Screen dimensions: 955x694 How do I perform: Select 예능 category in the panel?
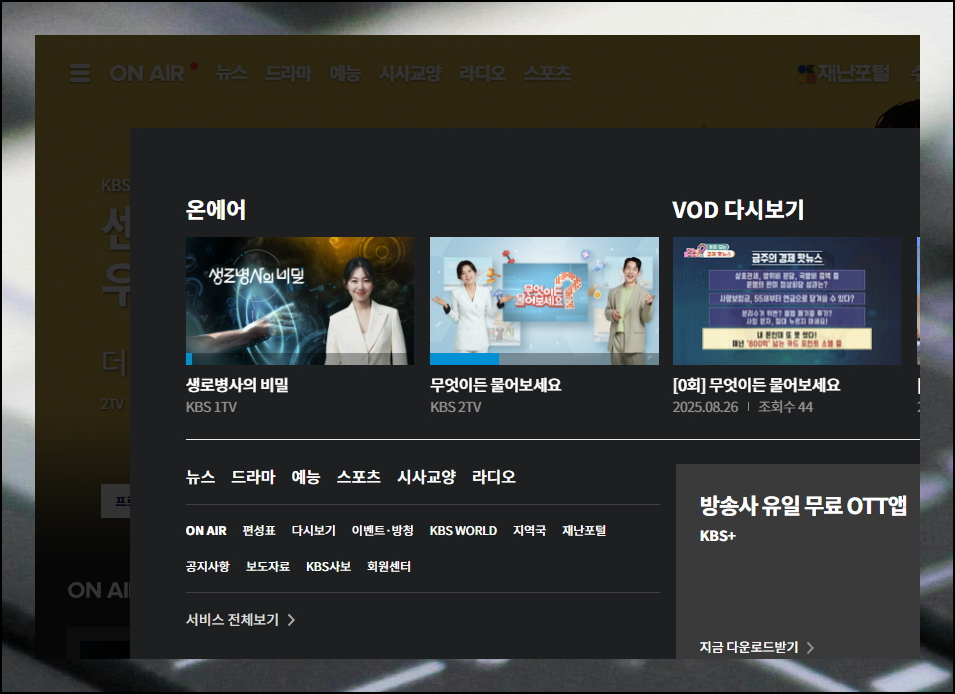click(306, 476)
